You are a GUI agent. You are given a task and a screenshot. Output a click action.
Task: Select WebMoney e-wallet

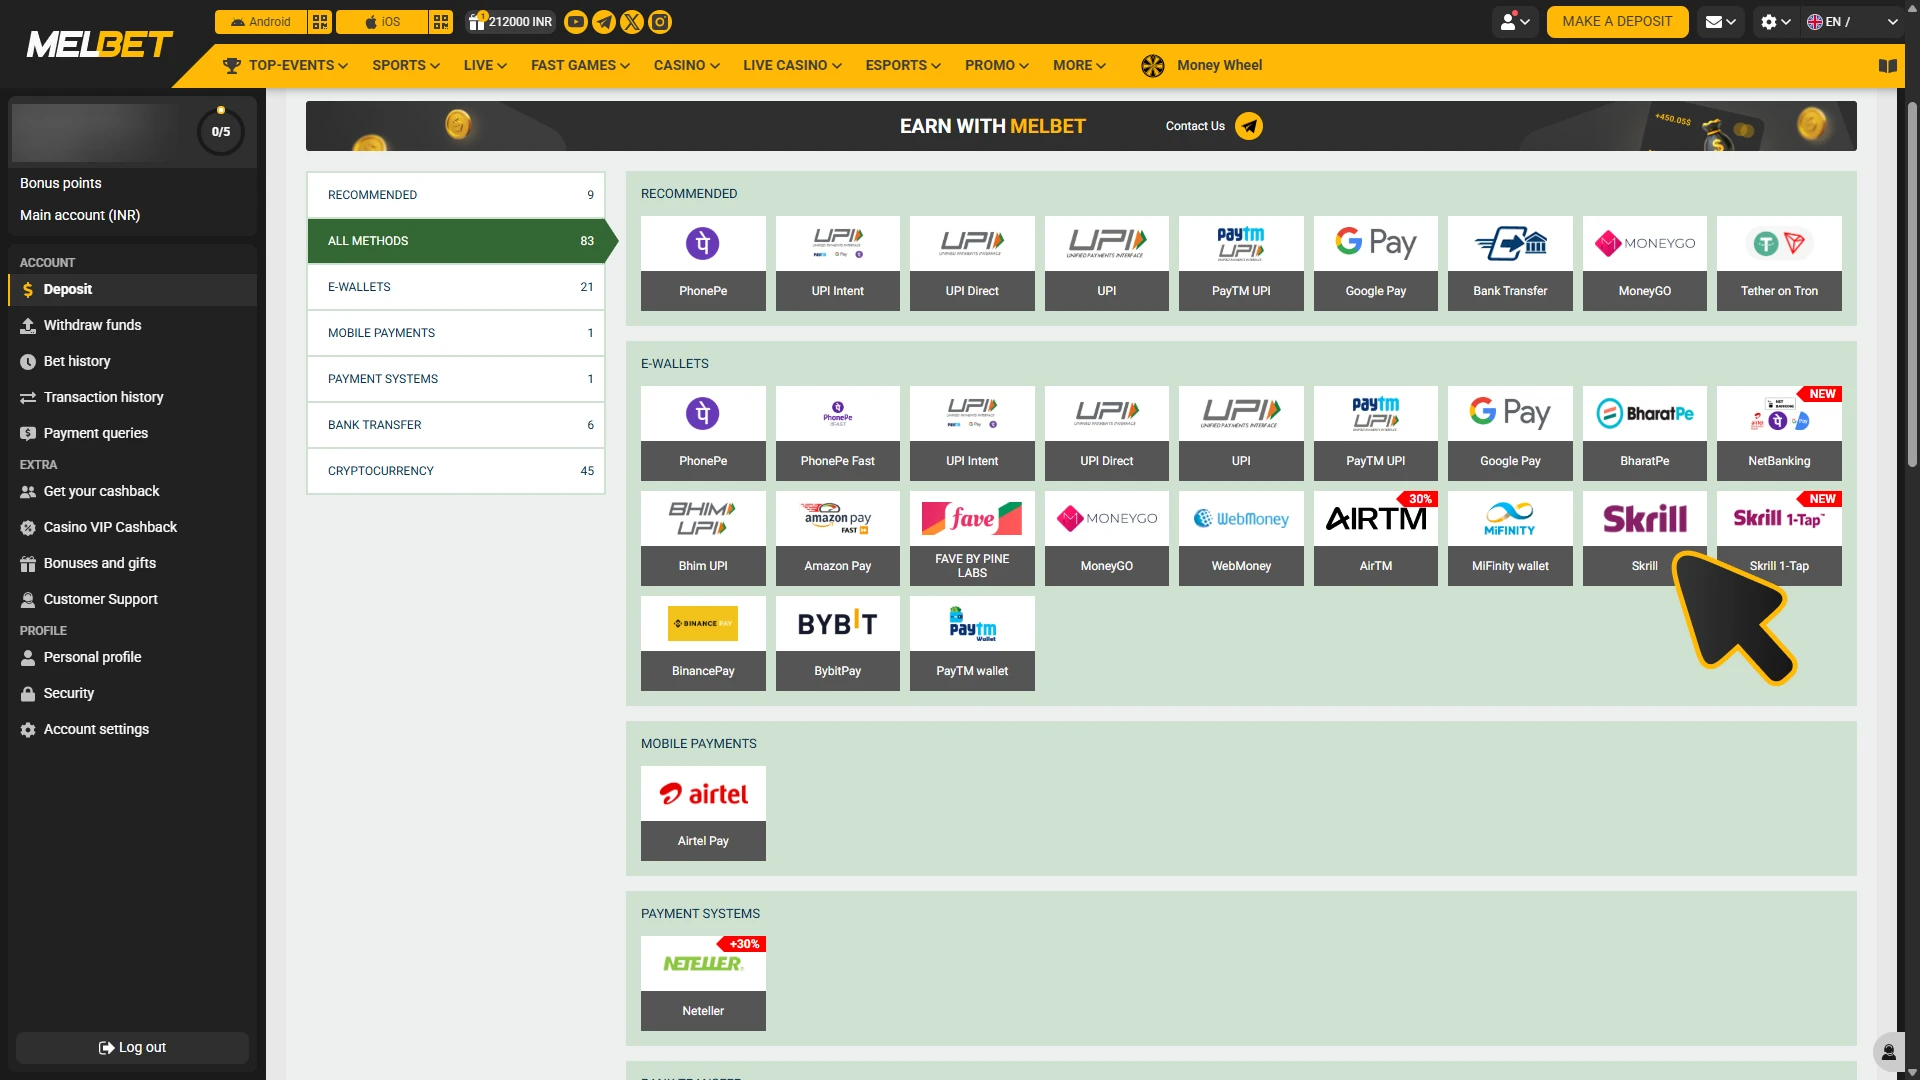pyautogui.click(x=1241, y=538)
